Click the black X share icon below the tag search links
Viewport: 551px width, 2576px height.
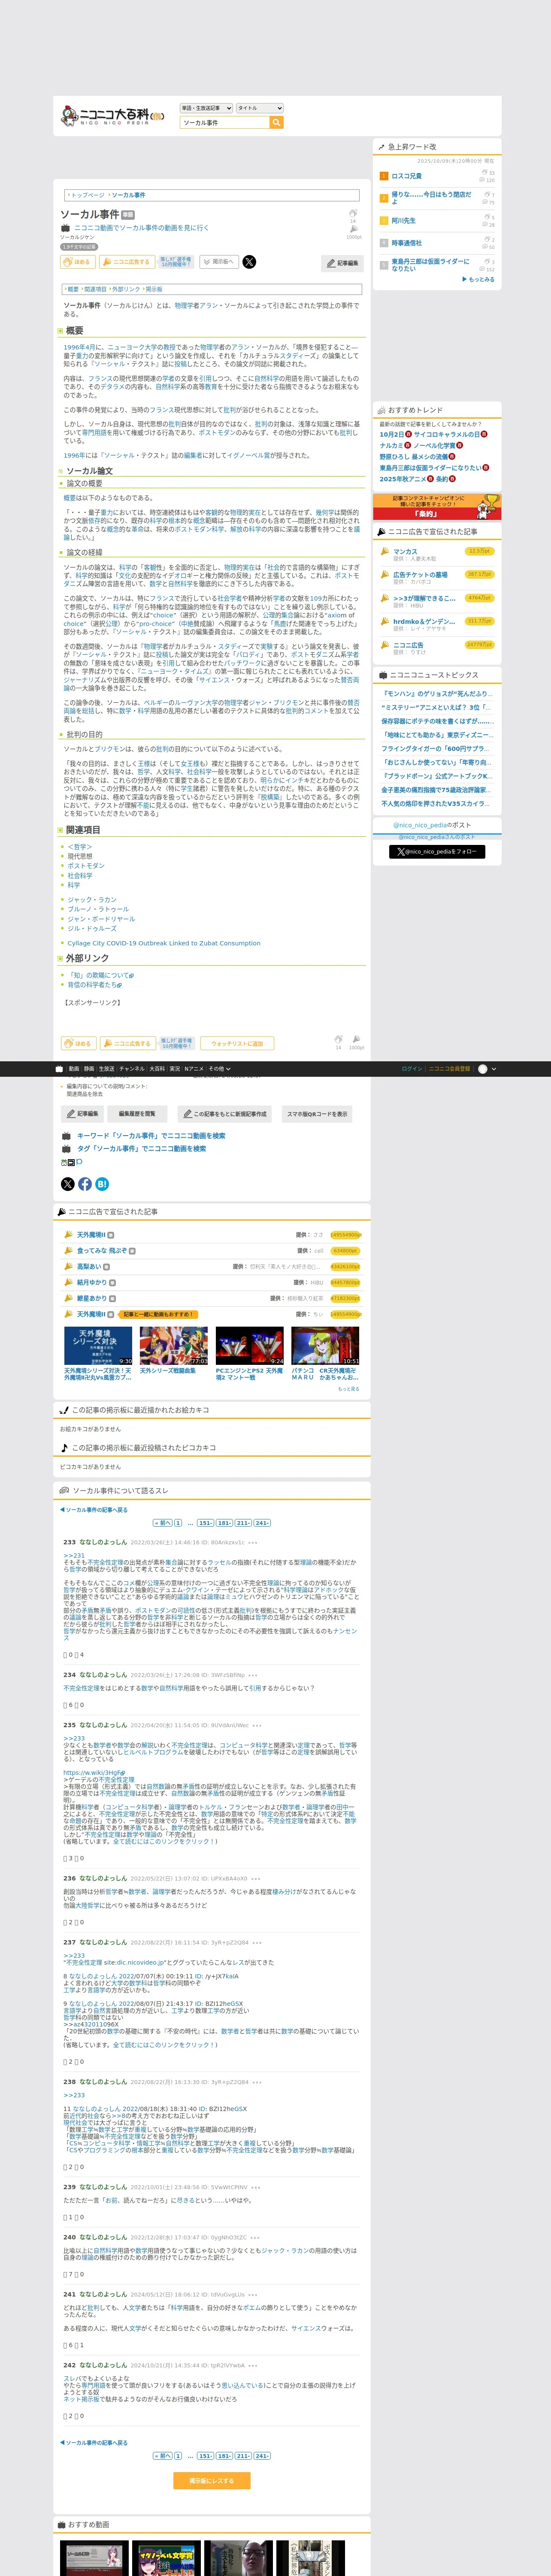click(68, 1184)
